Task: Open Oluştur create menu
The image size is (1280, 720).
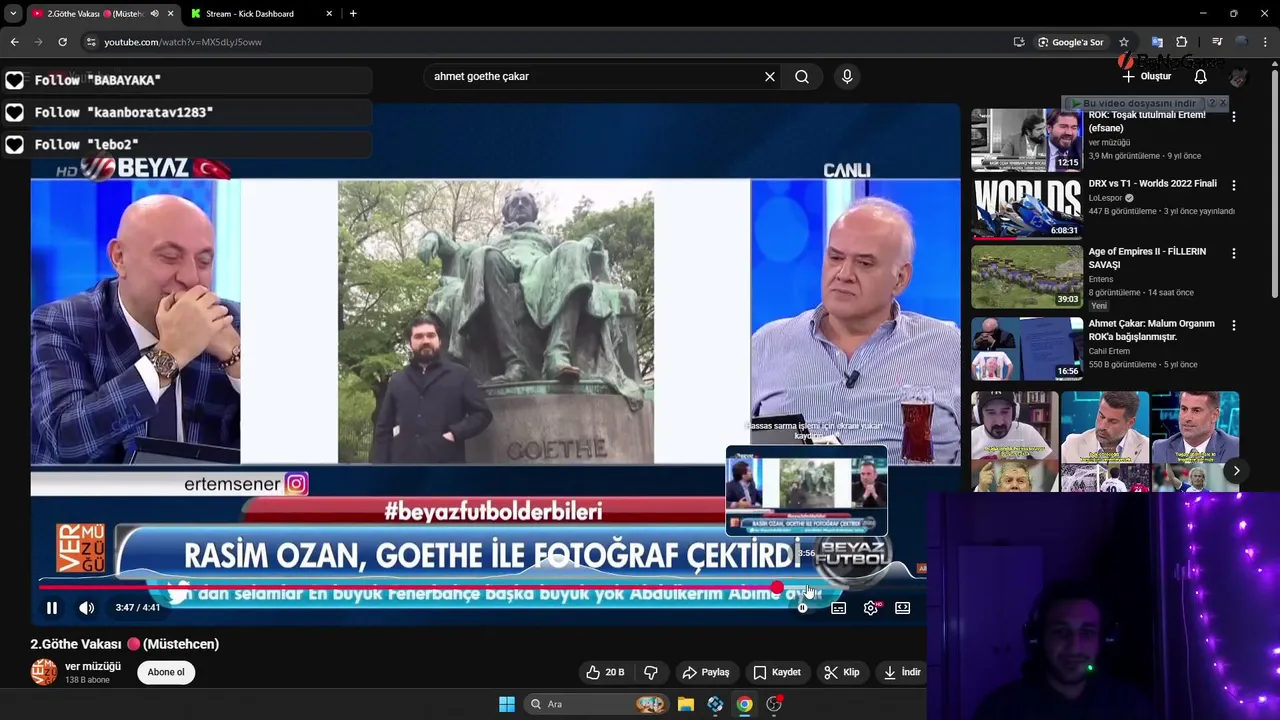Action: click(1146, 76)
